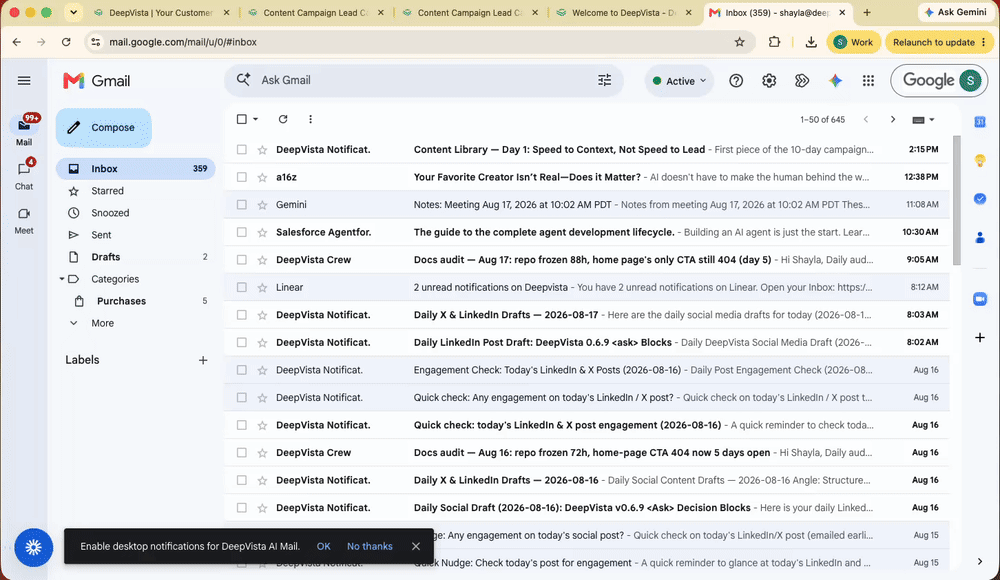The image size is (1000, 580).
Task: Open the browser extensions puzzle icon
Action: coord(774,42)
